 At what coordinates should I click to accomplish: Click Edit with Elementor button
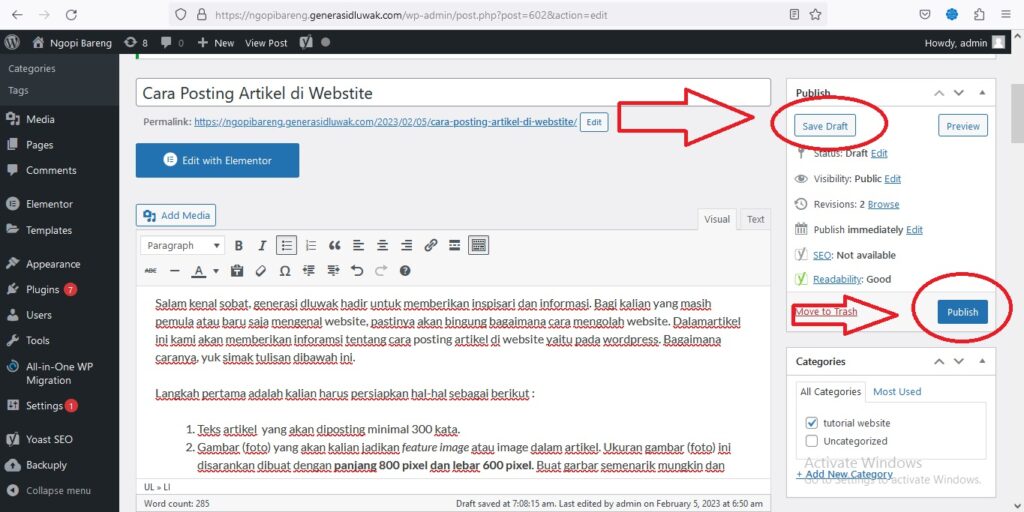217,160
